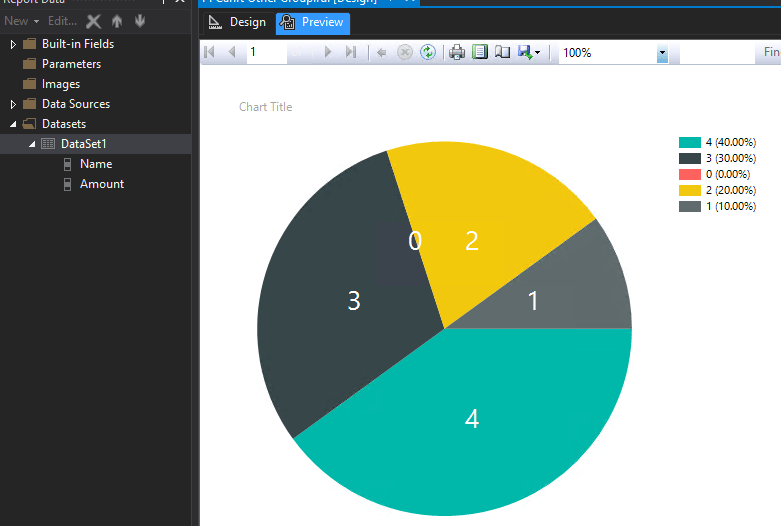The image size is (781, 526).
Task: Toggle print layout view
Action: pyautogui.click(x=480, y=52)
